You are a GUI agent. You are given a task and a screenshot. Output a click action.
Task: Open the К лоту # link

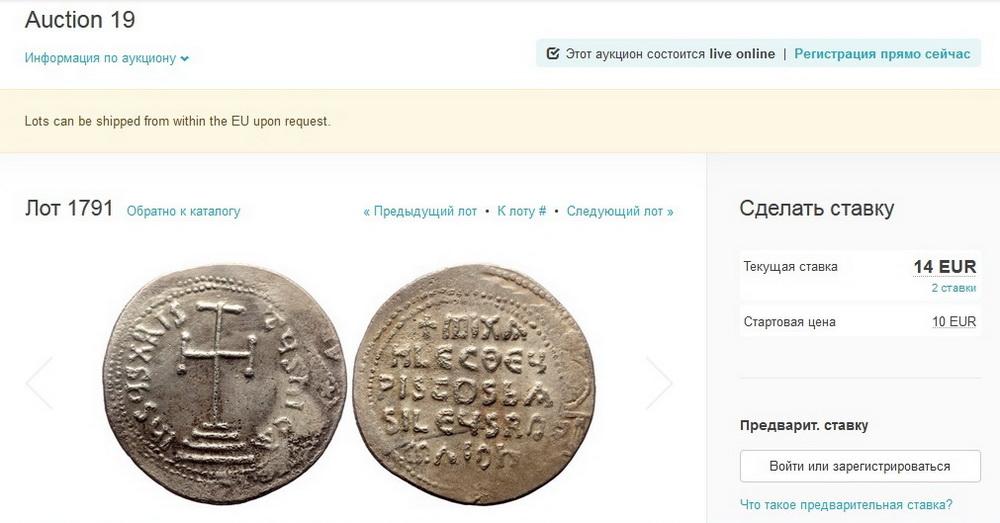[x=522, y=211]
